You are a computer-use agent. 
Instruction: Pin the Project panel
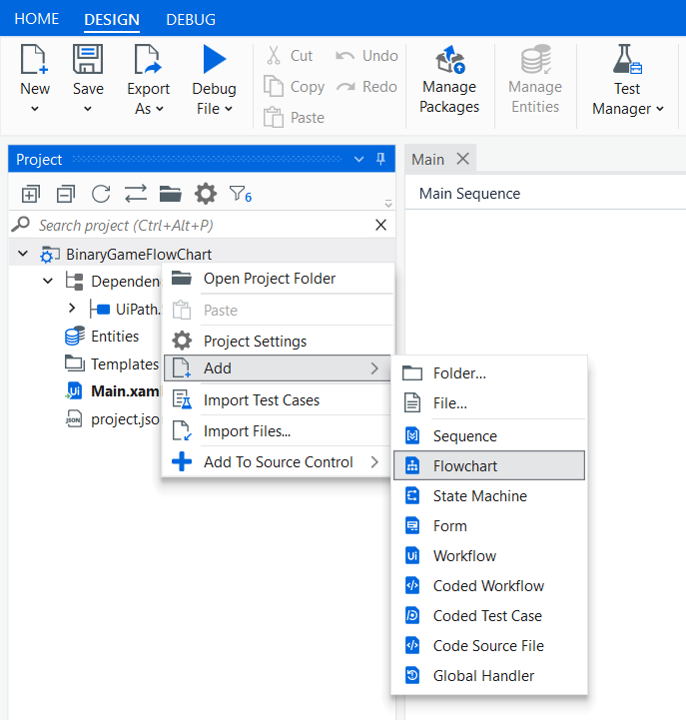tap(381, 159)
